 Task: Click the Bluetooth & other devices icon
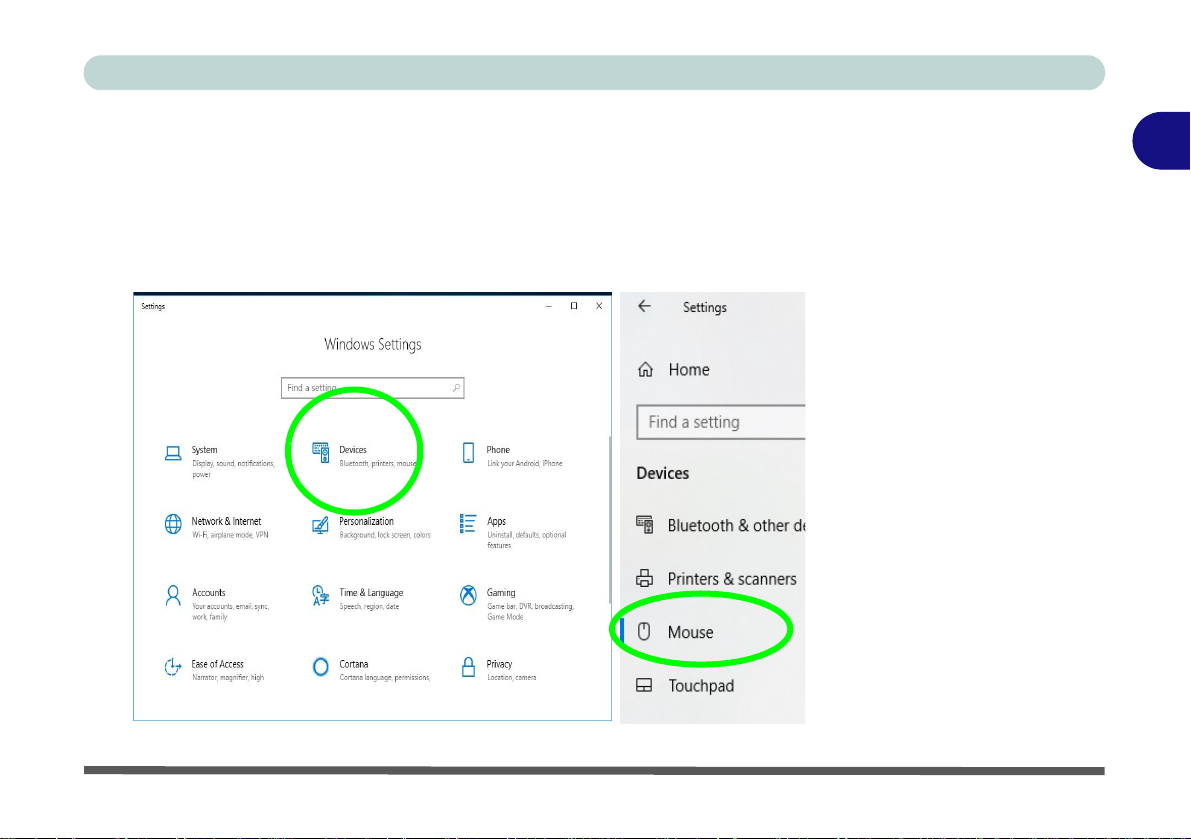[x=645, y=525]
